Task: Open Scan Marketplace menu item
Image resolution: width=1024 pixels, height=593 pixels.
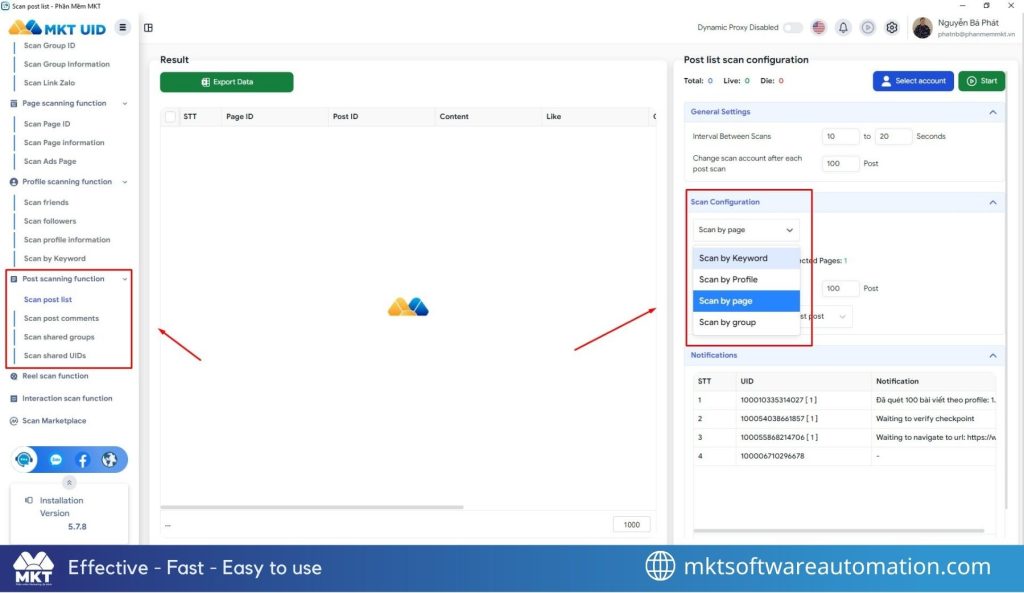Action: click(54, 421)
